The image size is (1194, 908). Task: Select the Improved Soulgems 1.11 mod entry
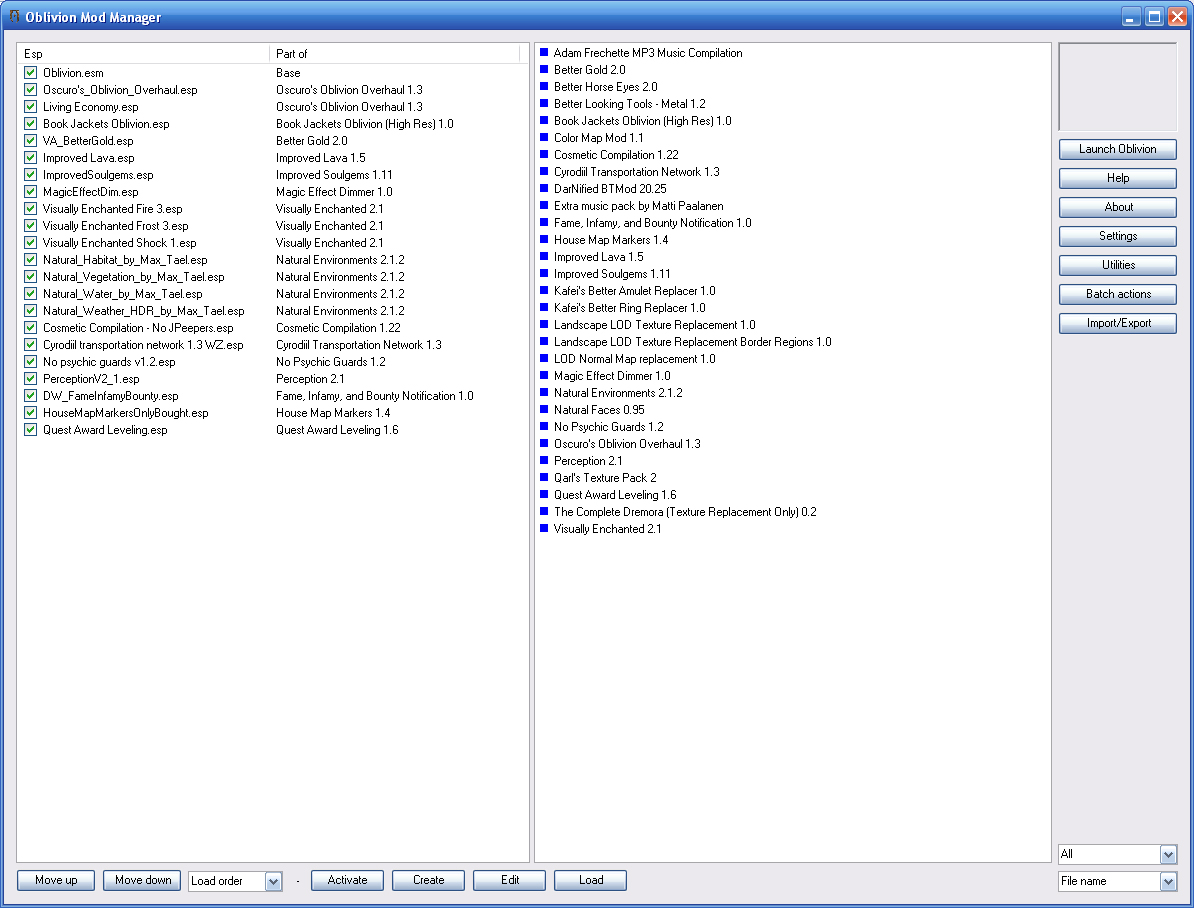coord(612,273)
